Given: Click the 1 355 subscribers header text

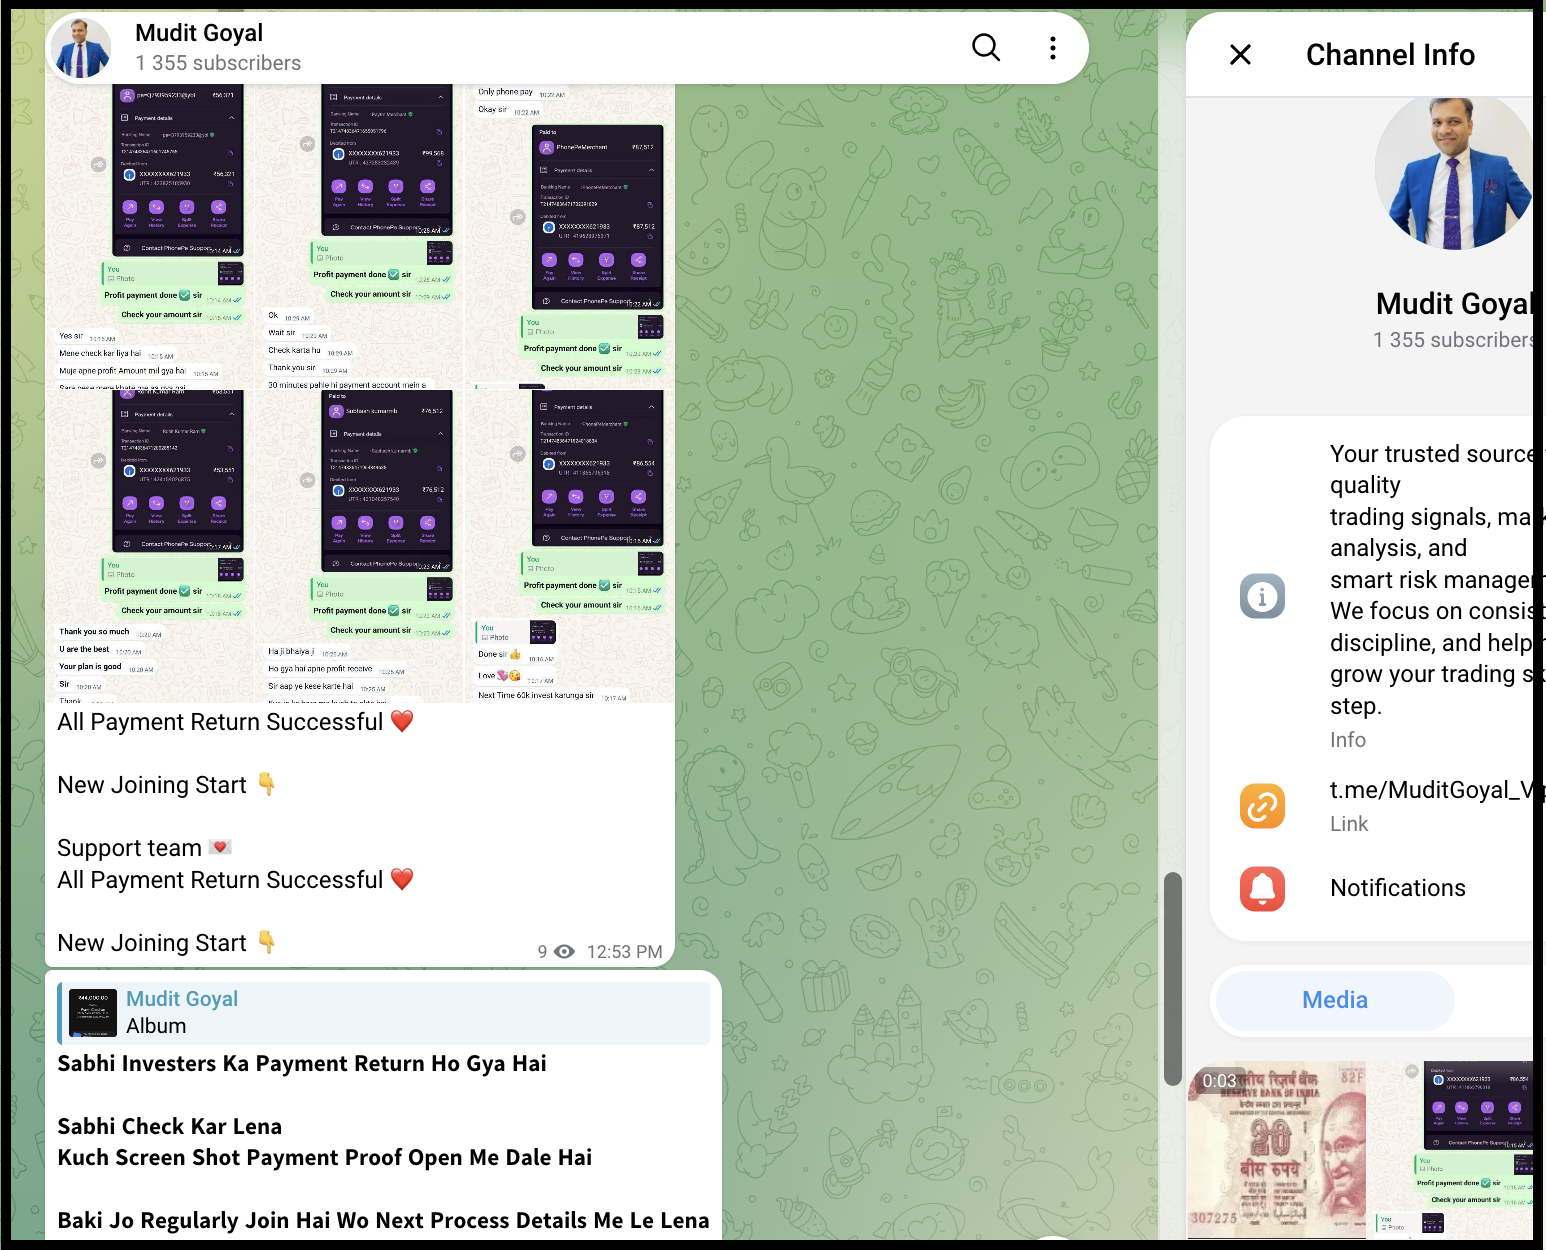Looking at the screenshot, I should click(218, 63).
